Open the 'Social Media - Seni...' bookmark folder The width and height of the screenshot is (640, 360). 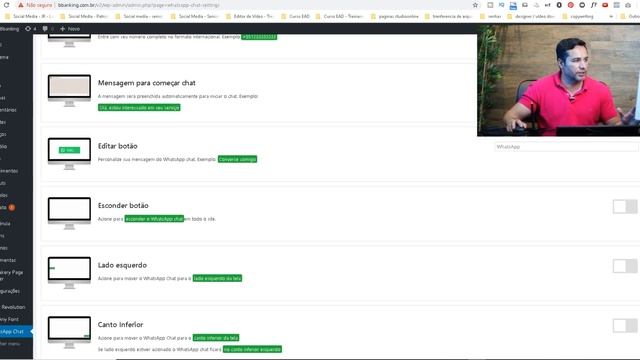tap(195, 16)
